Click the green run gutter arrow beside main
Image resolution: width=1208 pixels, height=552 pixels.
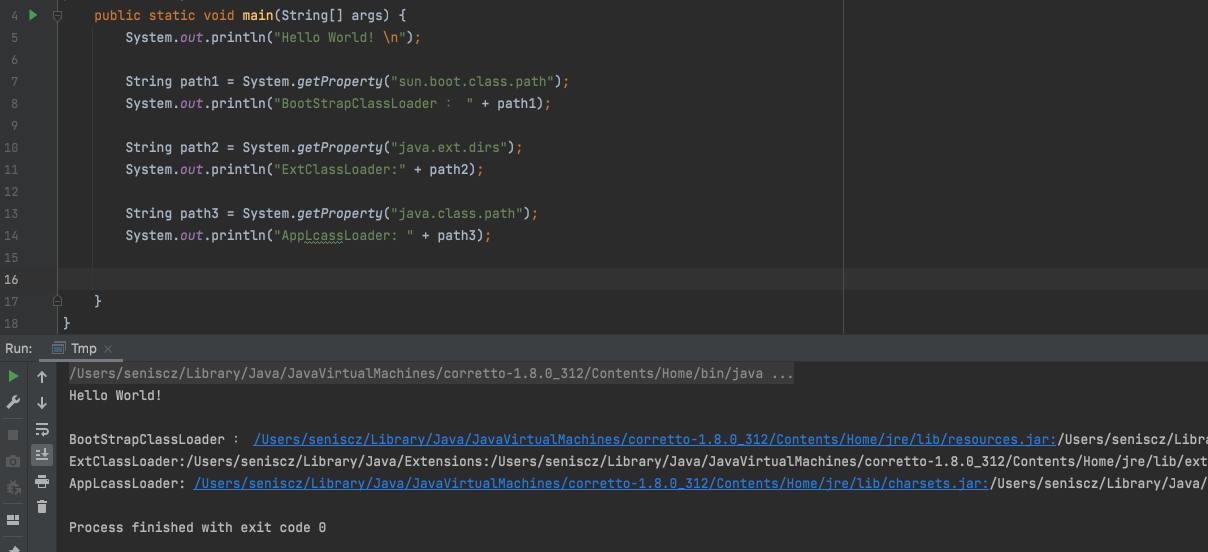(33, 15)
